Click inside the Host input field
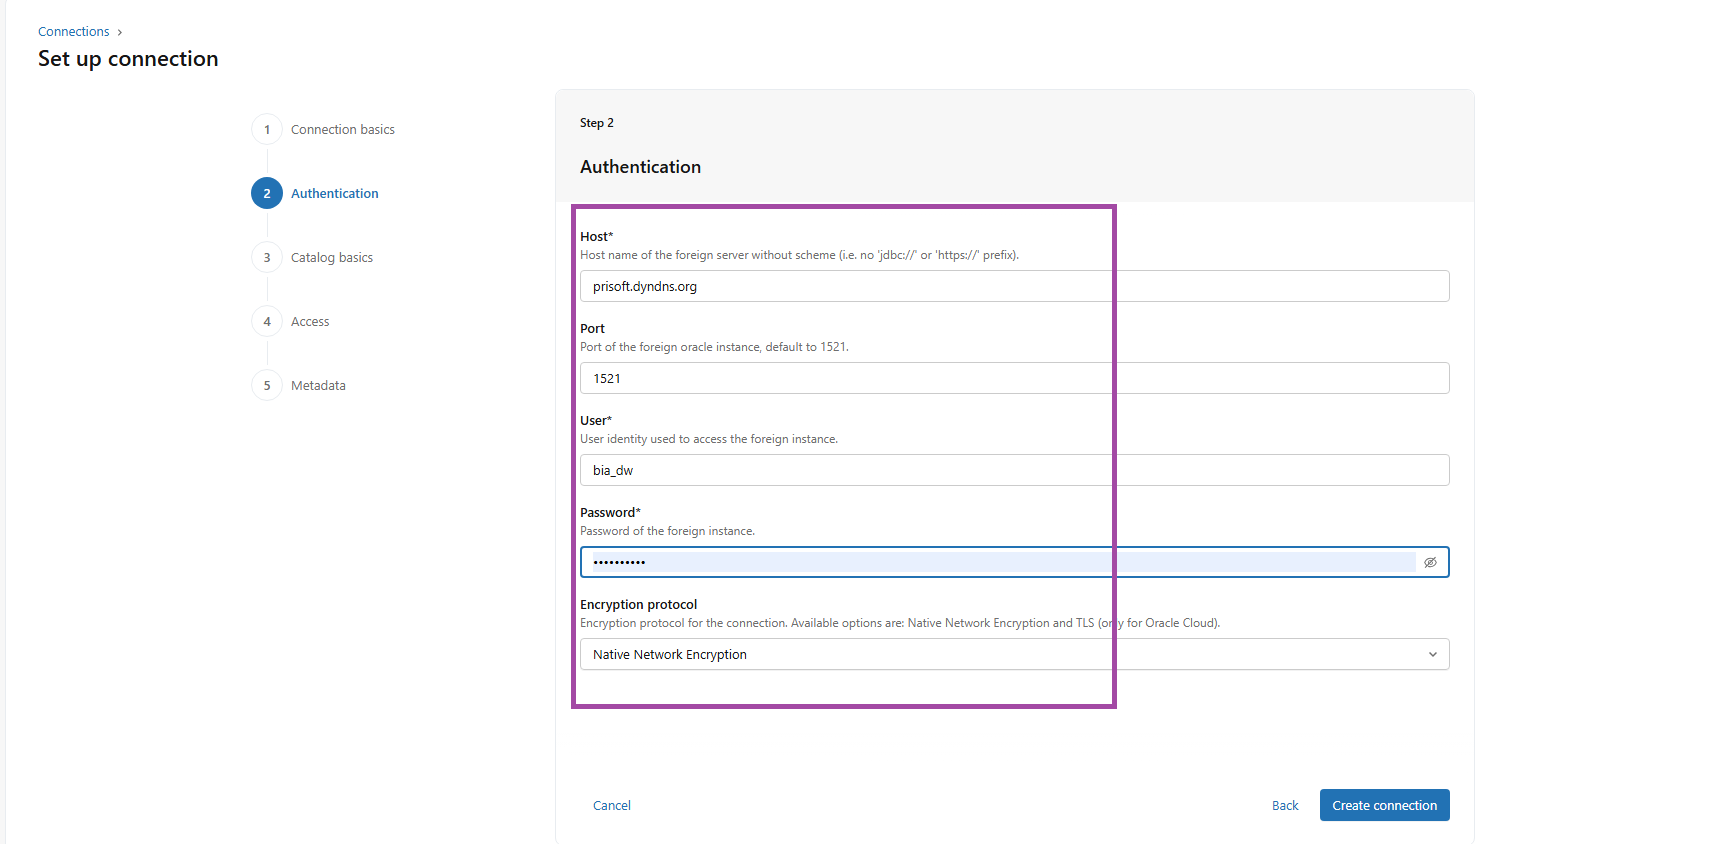Screen dimensions: 1711x844 pos(1013,286)
